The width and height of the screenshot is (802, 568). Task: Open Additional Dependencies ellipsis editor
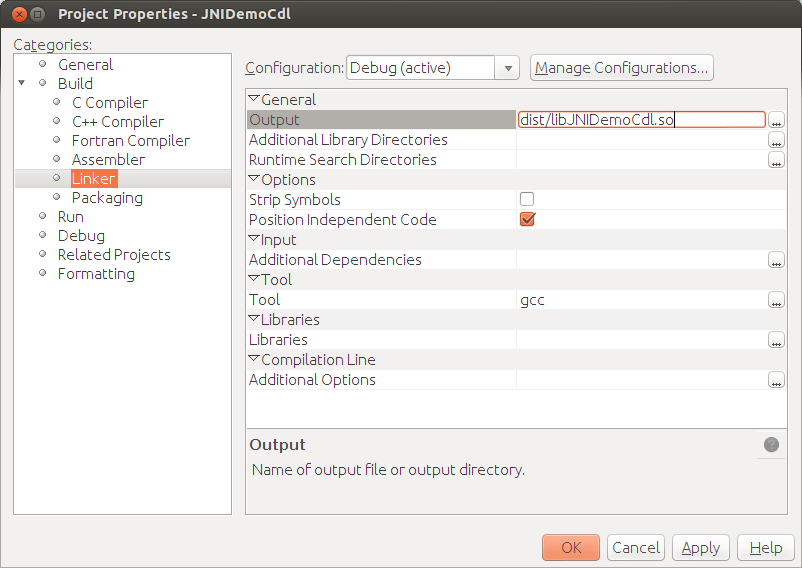776,260
